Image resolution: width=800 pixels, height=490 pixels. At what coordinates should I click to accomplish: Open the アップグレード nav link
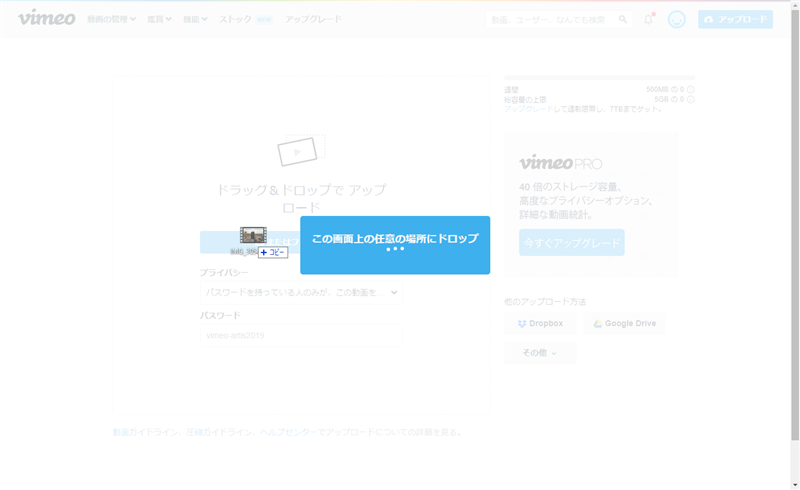click(x=313, y=19)
